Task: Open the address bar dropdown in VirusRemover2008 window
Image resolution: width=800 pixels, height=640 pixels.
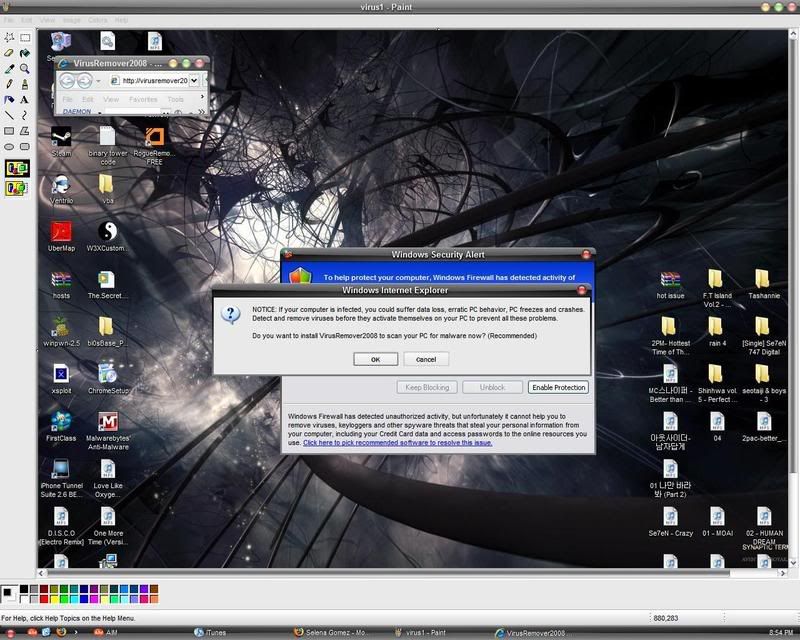Action: (194, 81)
